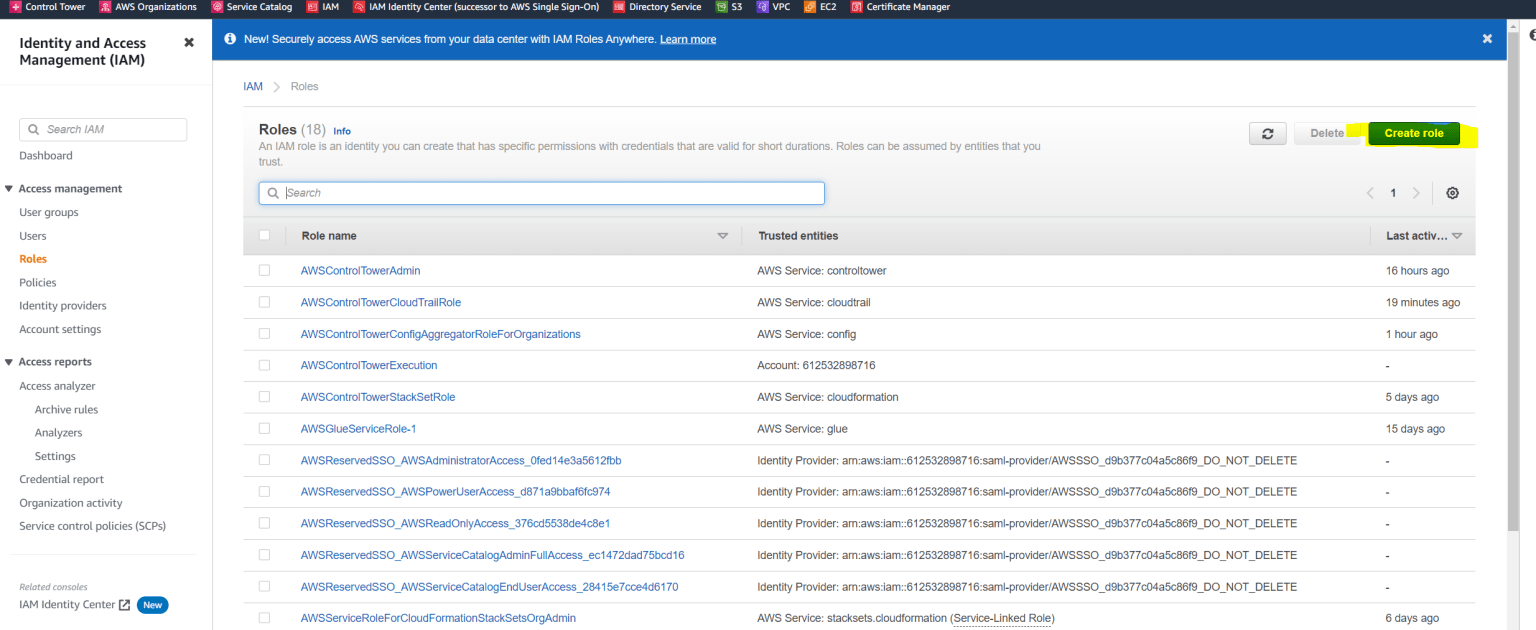Viewport: 1536px width, 630px height.
Task: Open the Control Tower bookmark
Action: click(48, 7)
